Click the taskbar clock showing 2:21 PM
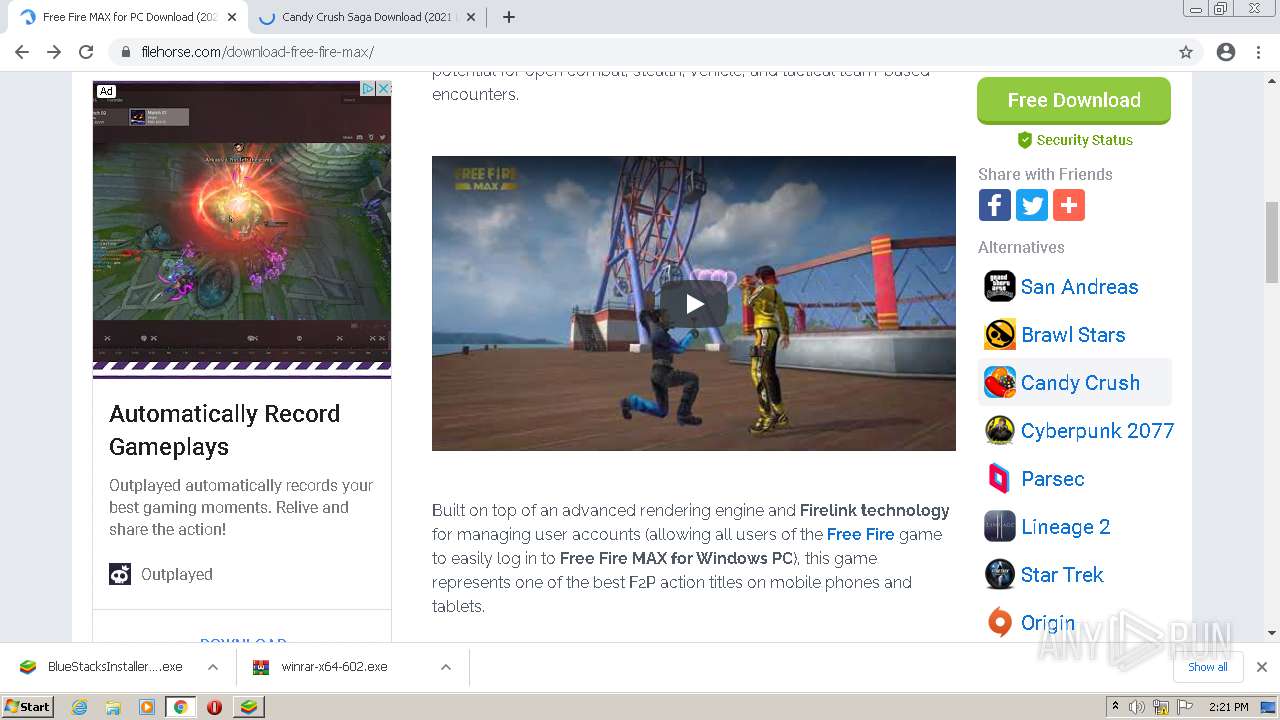The width and height of the screenshot is (1280, 720). 1228,707
